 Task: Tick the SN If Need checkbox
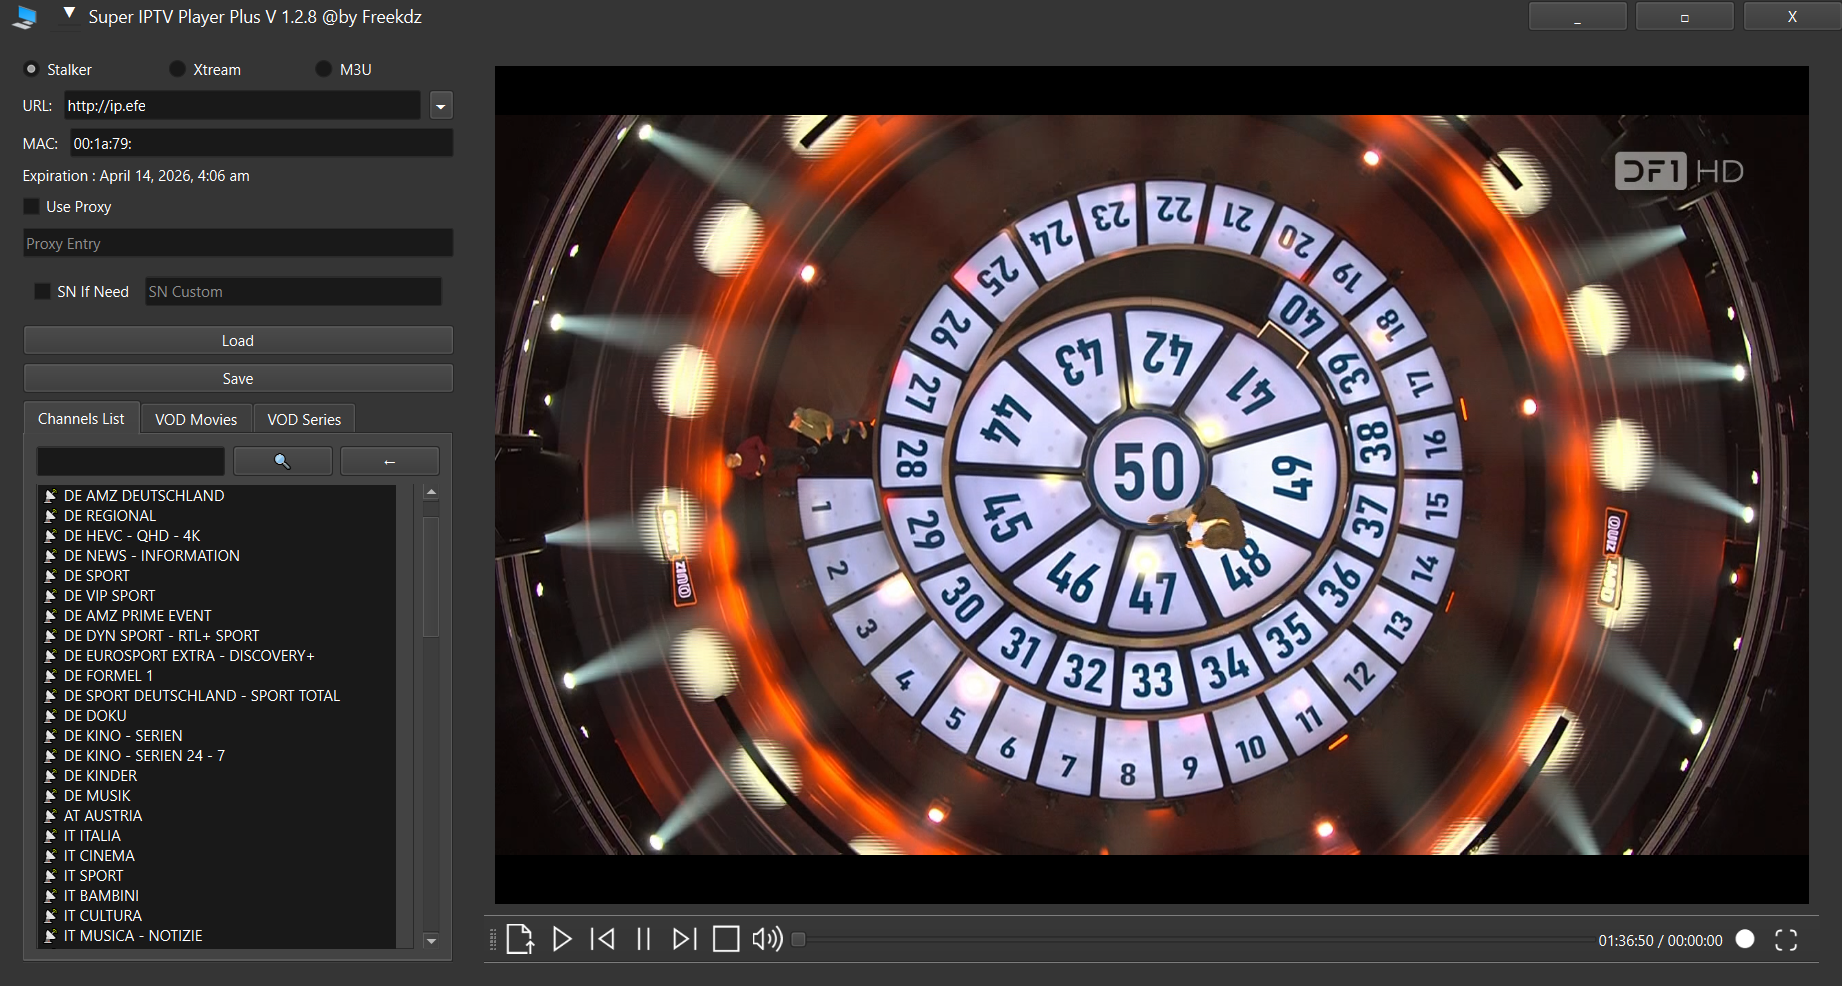pos(42,291)
